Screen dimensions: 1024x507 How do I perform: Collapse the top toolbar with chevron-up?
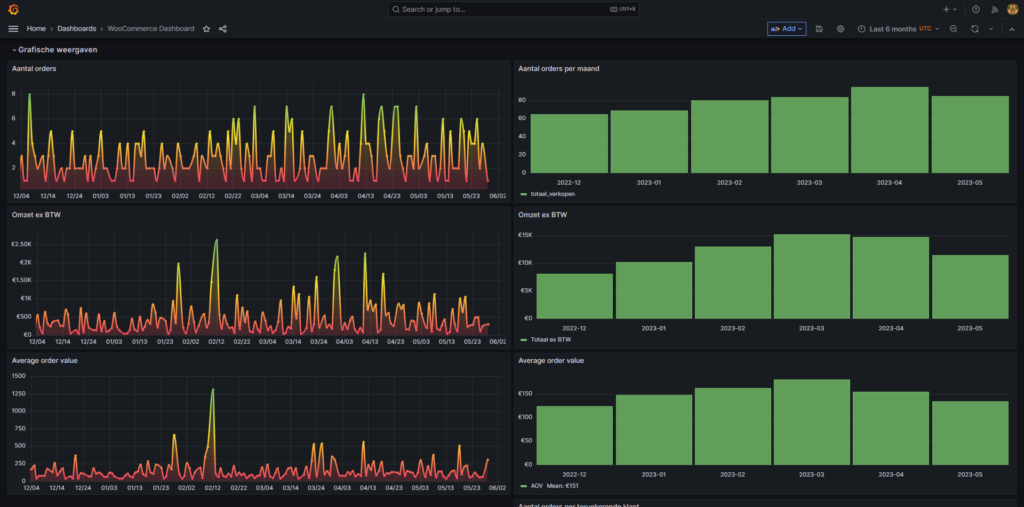point(1012,29)
